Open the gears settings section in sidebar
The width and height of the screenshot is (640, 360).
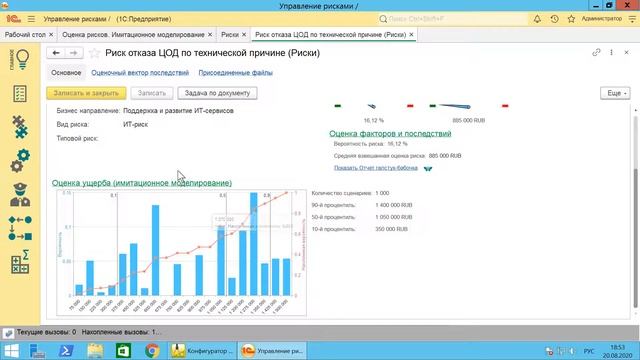pos(20,160)
